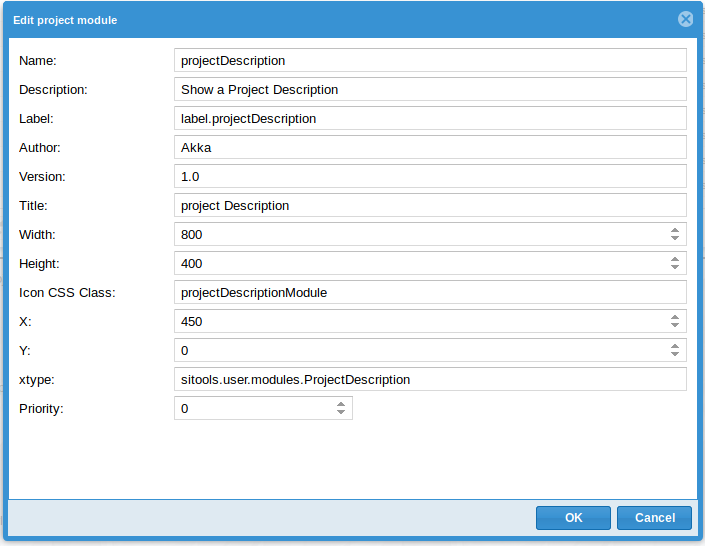Increment the X position spinner

(x=674, y=317)
